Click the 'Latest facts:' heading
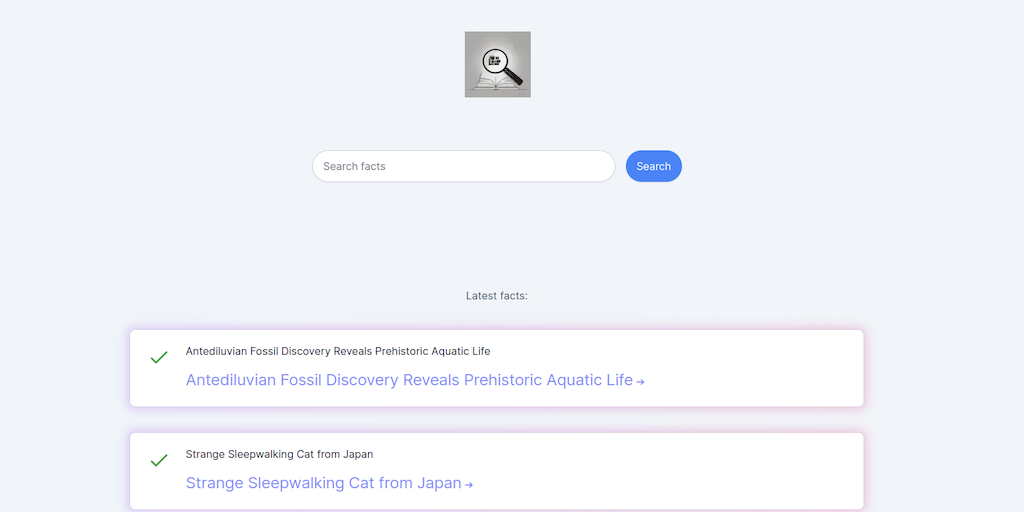 coord(497,296)
